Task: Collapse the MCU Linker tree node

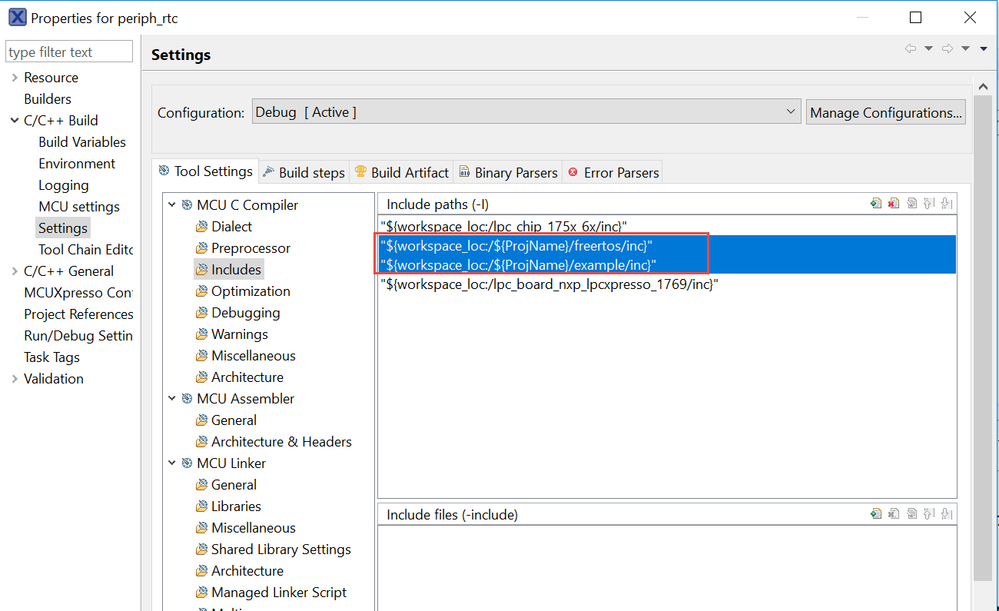Action: pyautogui.click(x=172, y=463)
